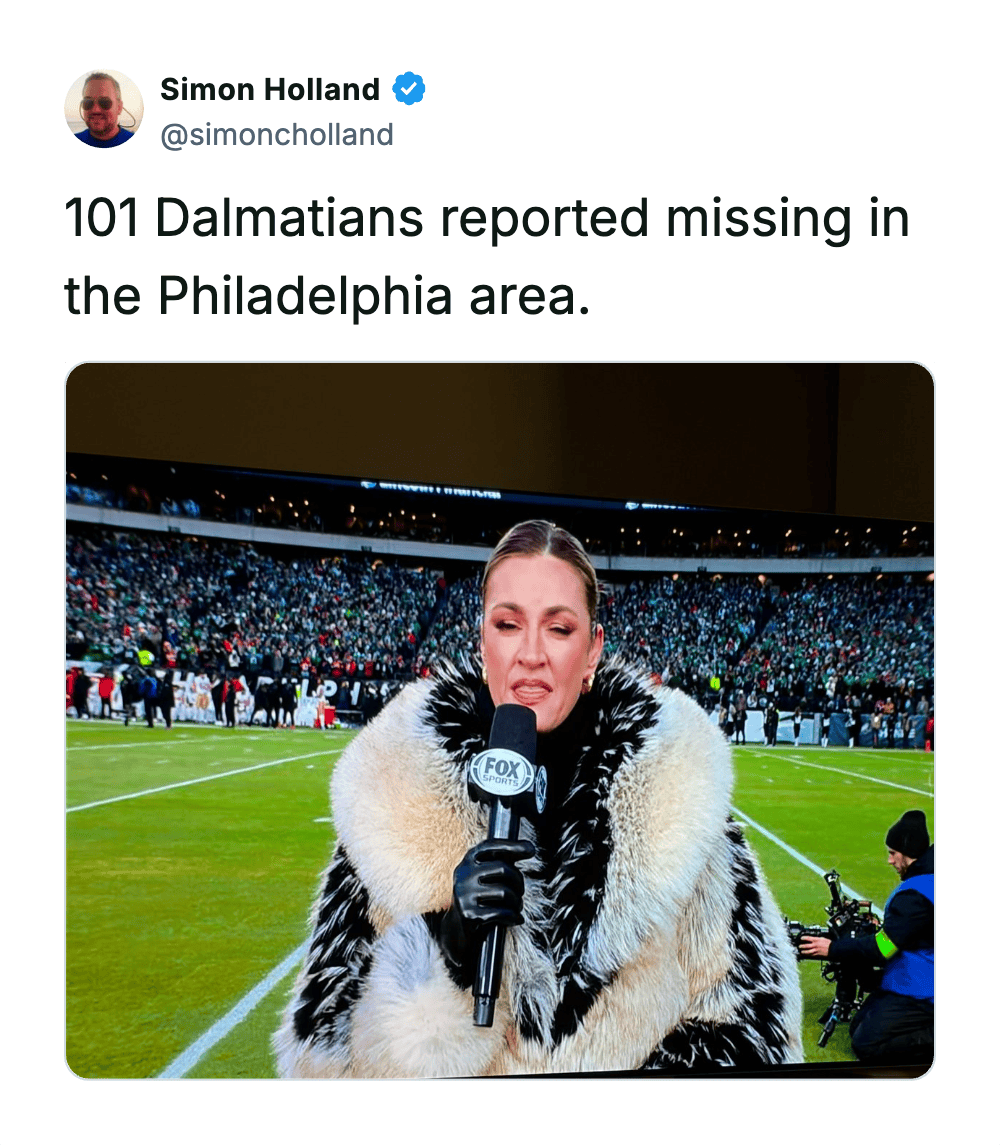Open the Simon Holland display name
The image size is (1000, 1146).
click(270, 89)
